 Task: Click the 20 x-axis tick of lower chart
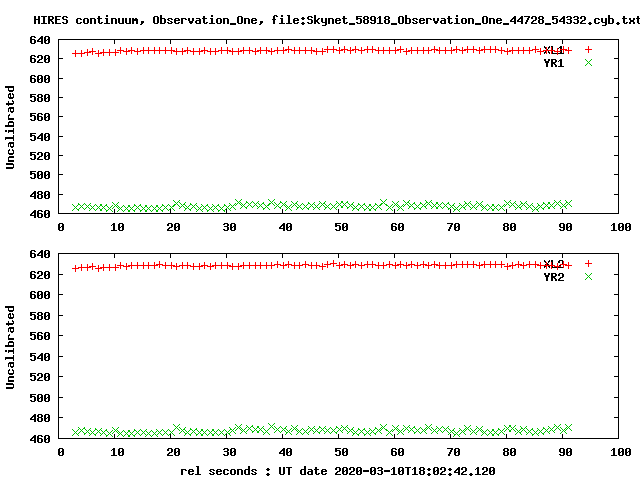point(173,452)
